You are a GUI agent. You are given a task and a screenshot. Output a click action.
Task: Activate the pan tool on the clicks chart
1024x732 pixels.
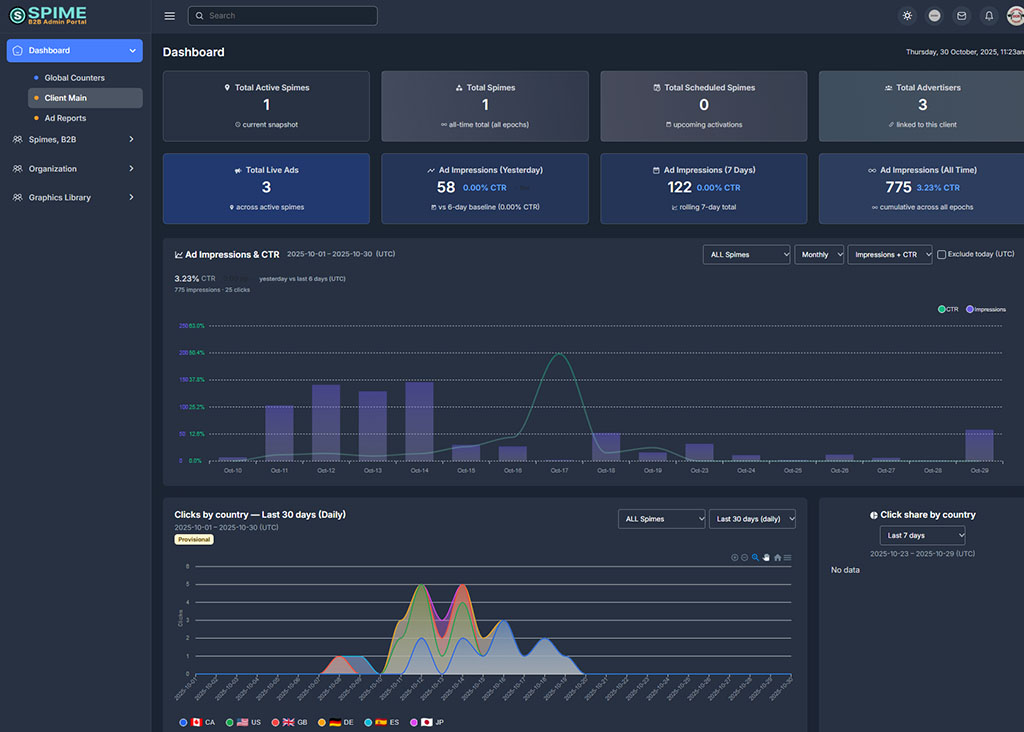click(766, 558)
